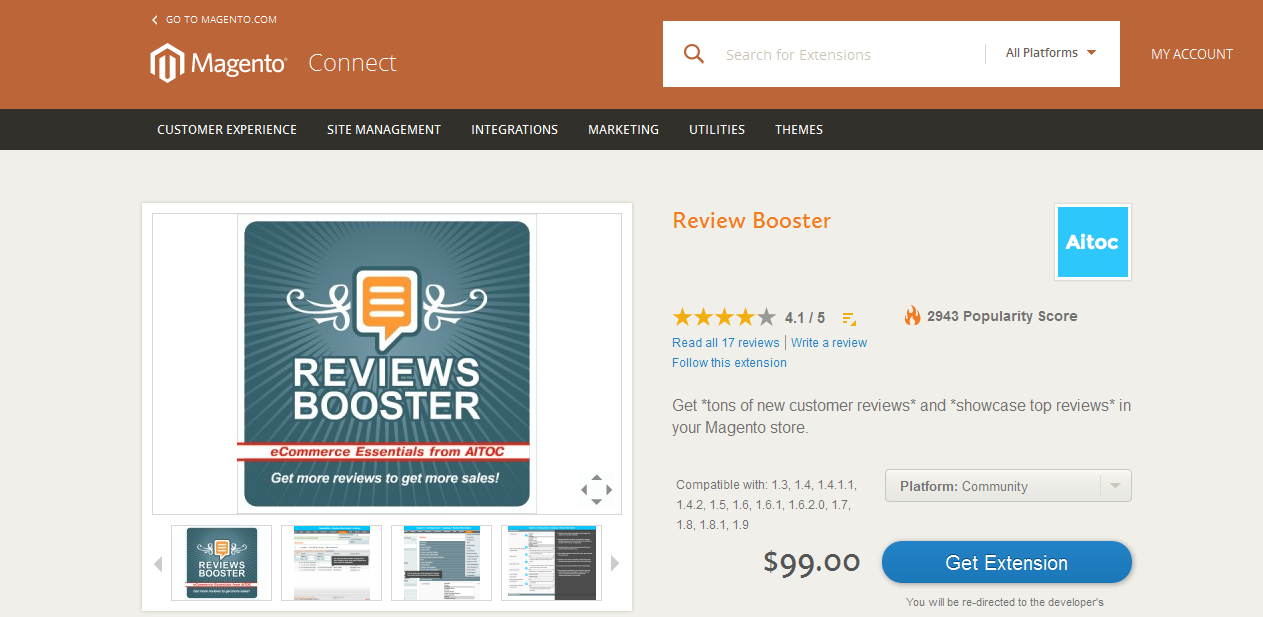The height and width of the screenshot is (617, 1263).
Task: Open Customer Experience menu
Action: pos(227,130)
